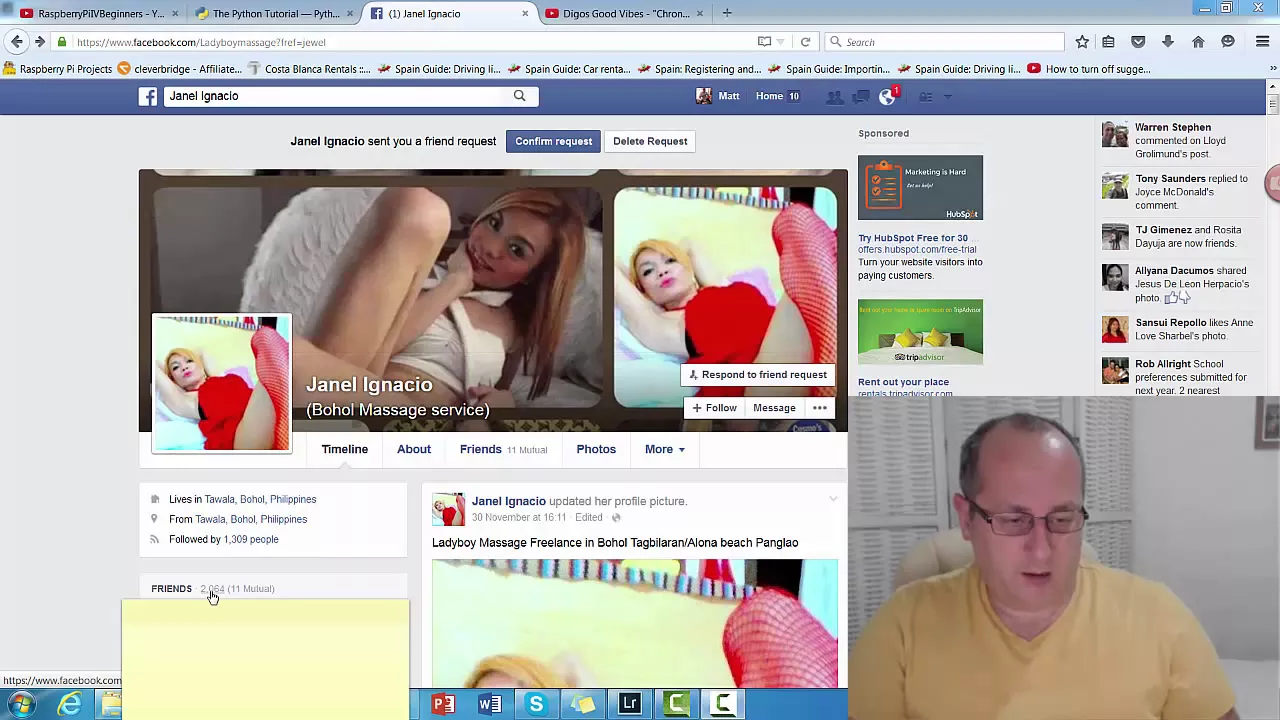The image size is (1280, 720).
Task: Click the Delete Request button
Action: point(650,141)
